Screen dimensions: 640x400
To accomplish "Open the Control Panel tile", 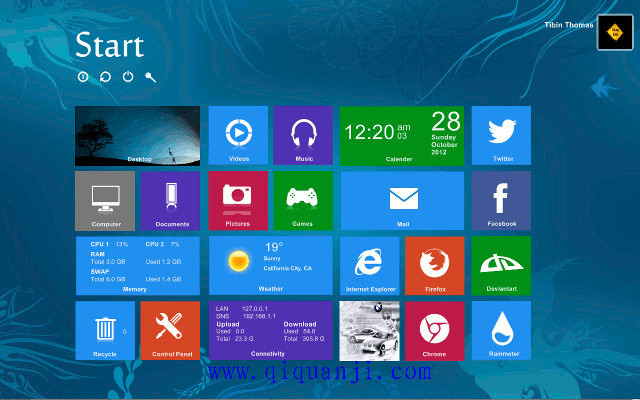I will (170, 330).
